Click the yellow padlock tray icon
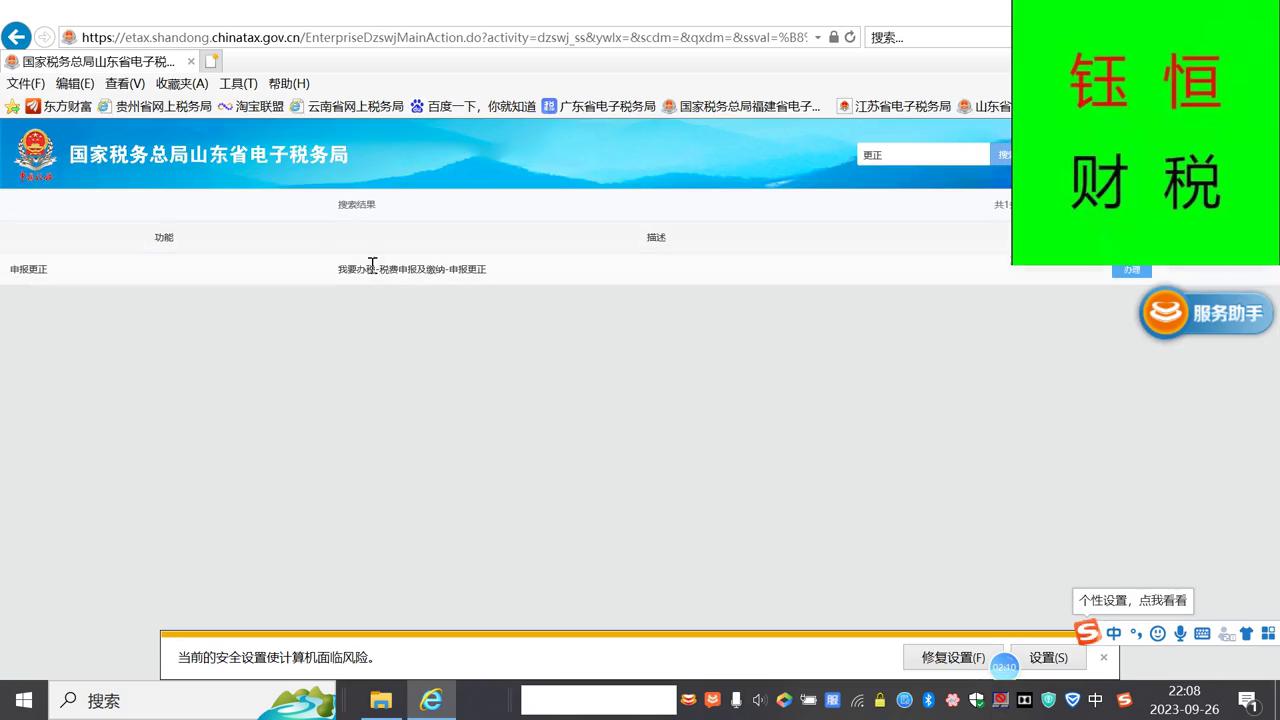The image size is (1280, 720). 880,700
